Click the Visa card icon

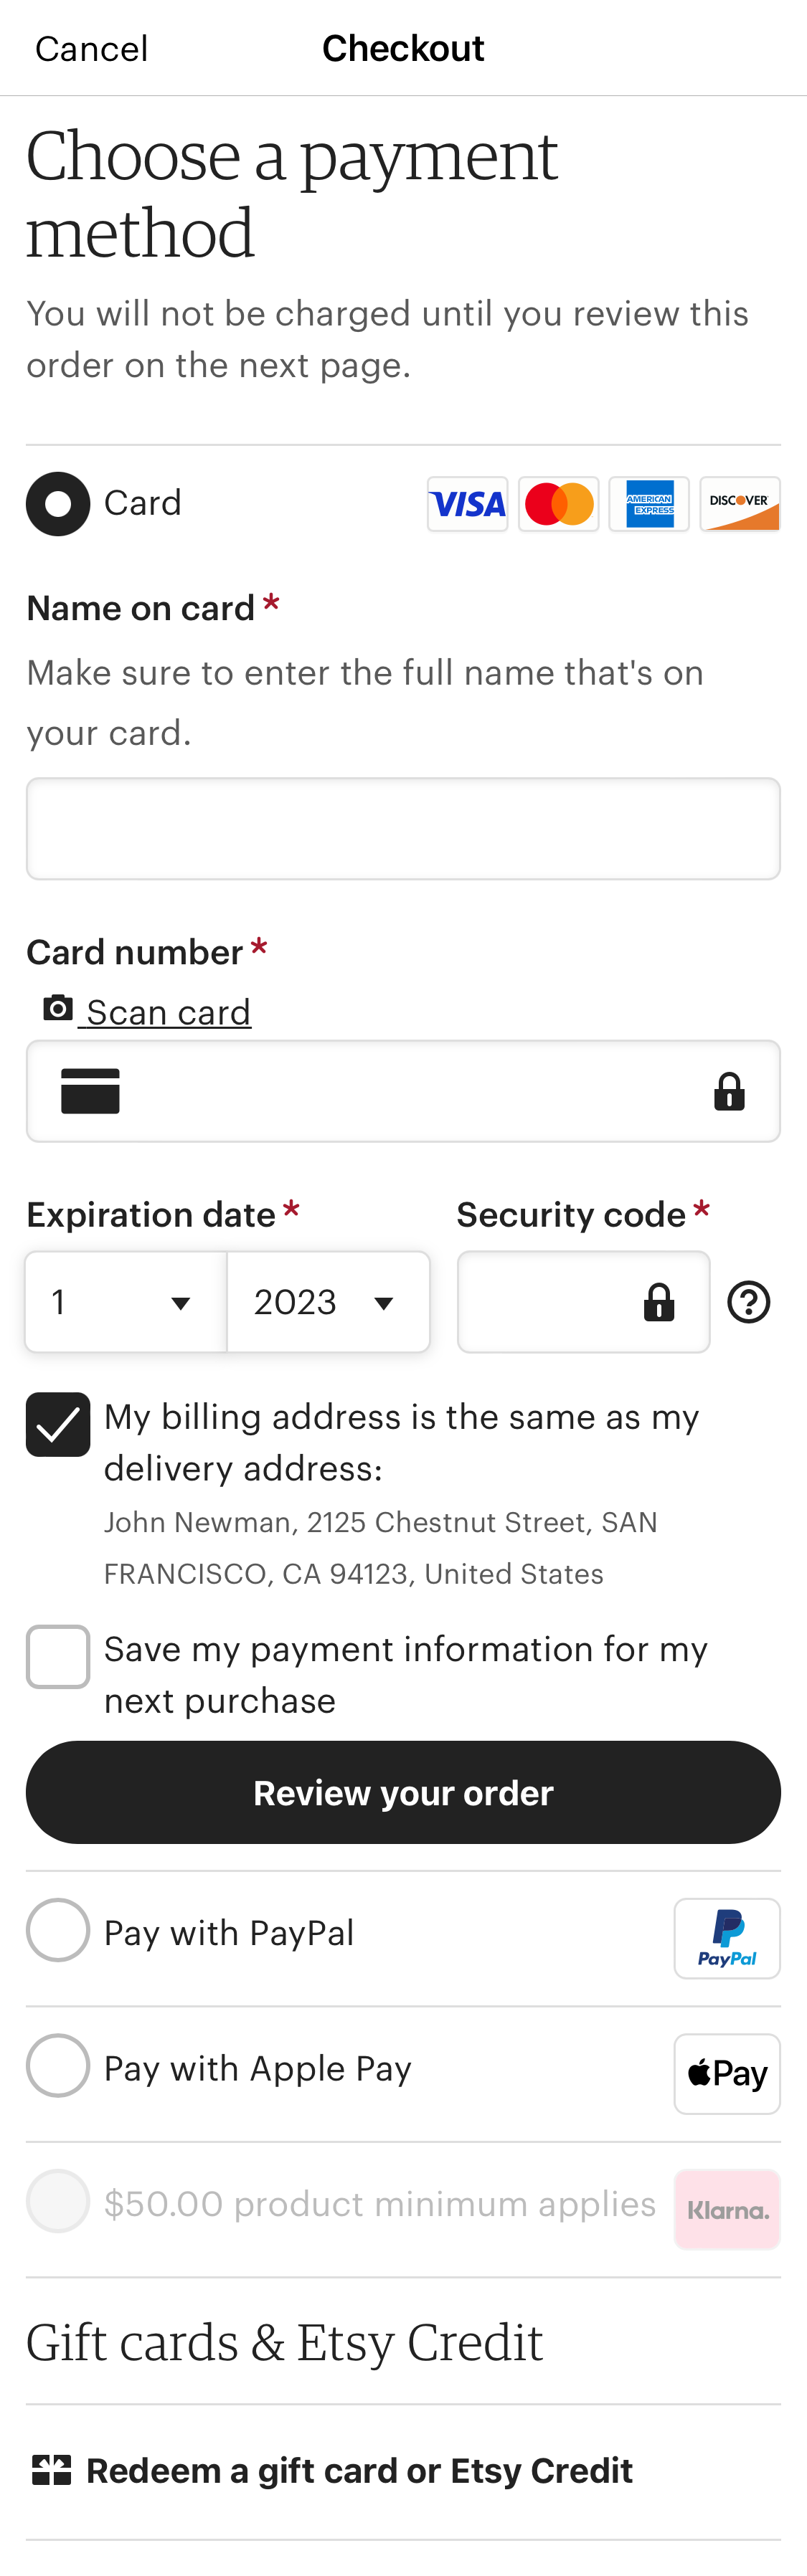click(x=467, y=504)
